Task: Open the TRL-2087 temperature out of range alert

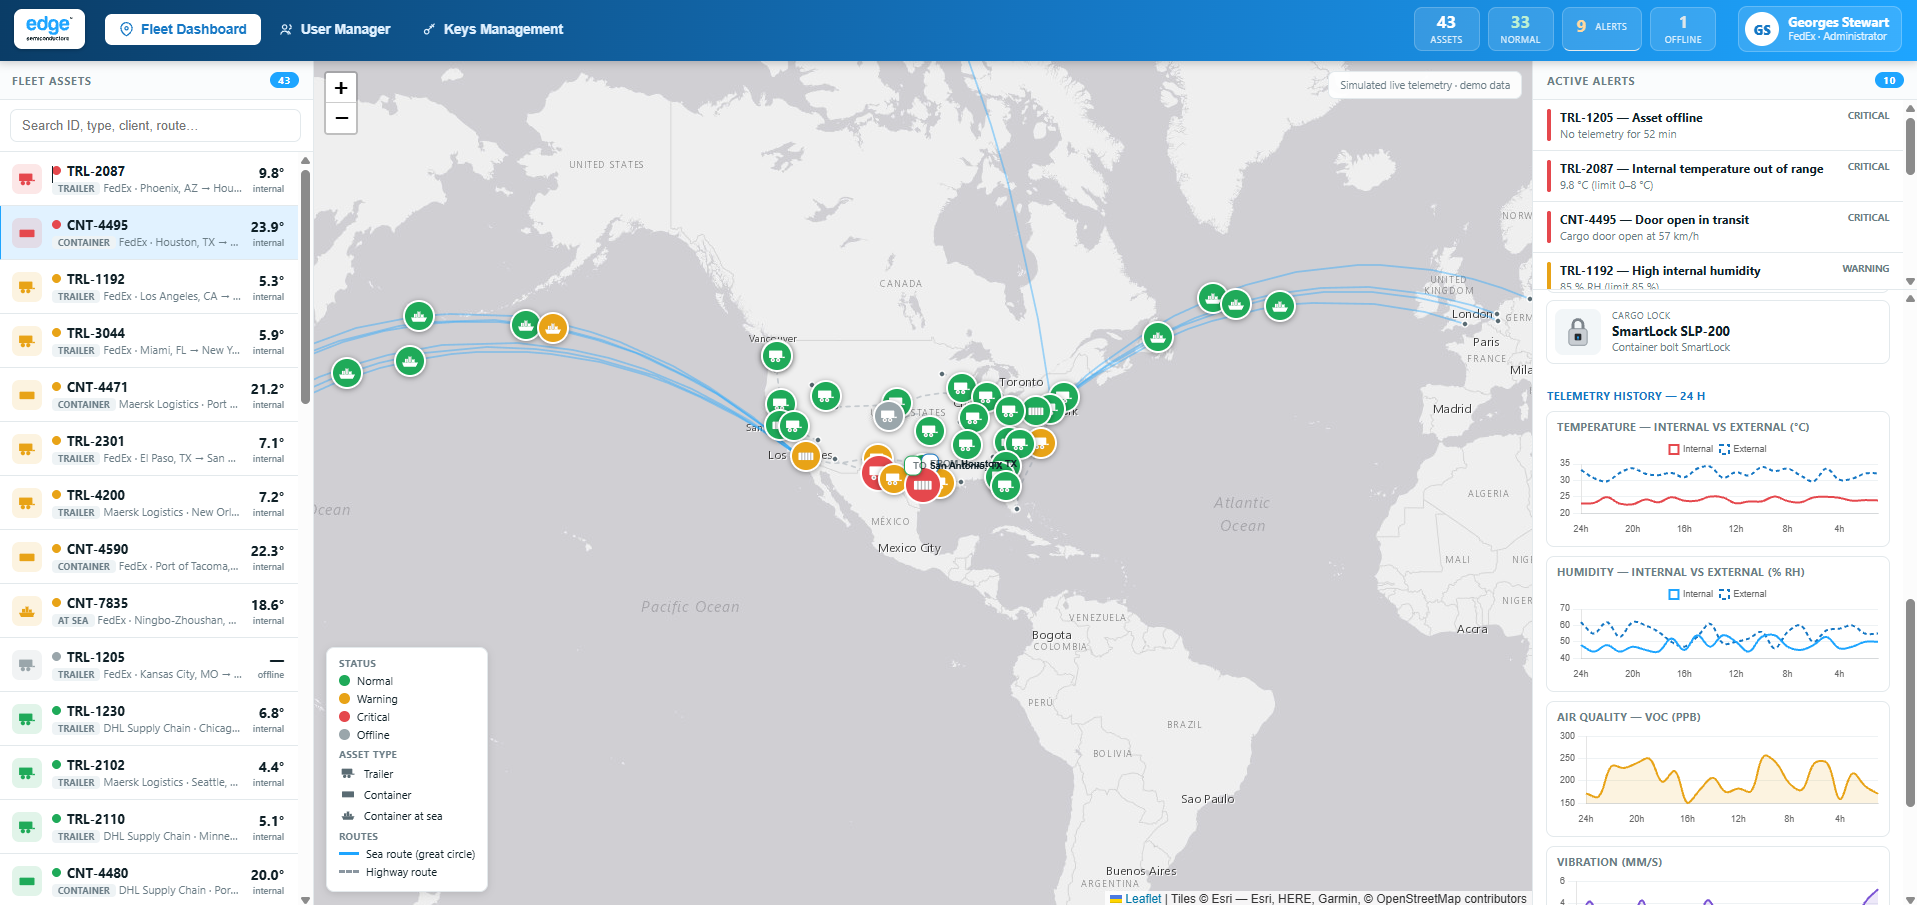Action: [x=1718, y=176]
